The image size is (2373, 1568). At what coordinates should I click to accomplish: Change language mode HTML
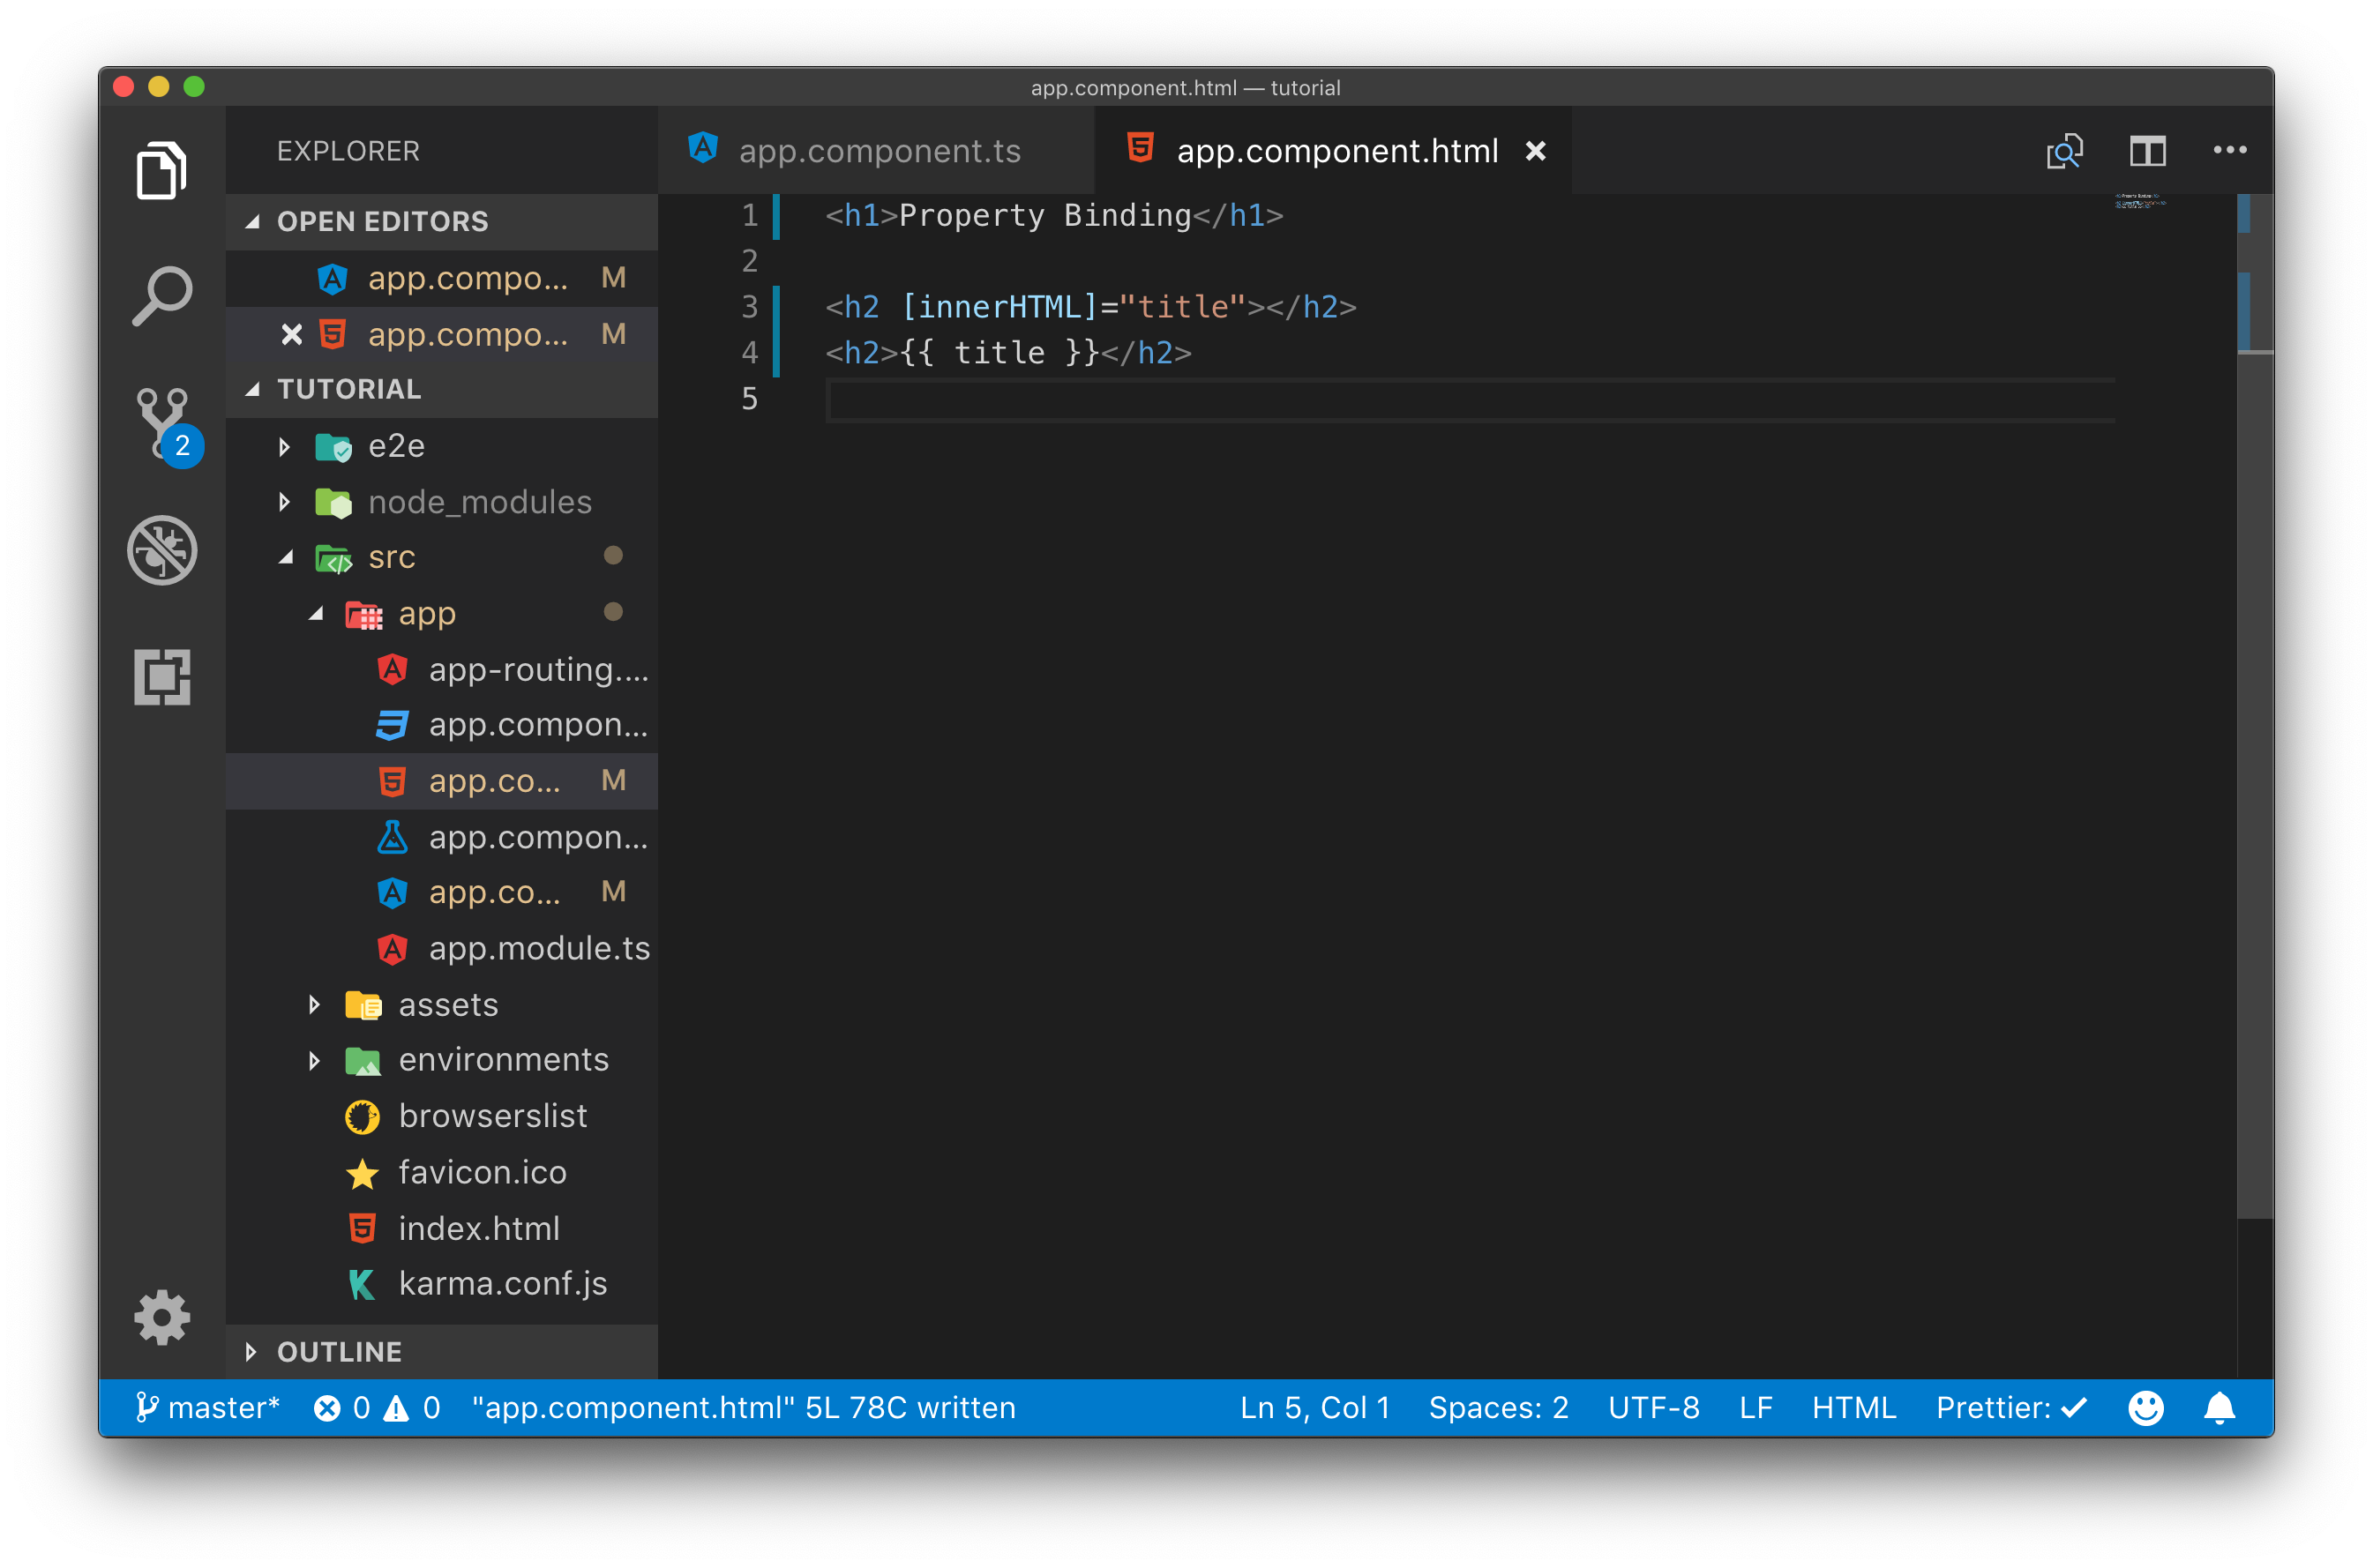1853,1408
